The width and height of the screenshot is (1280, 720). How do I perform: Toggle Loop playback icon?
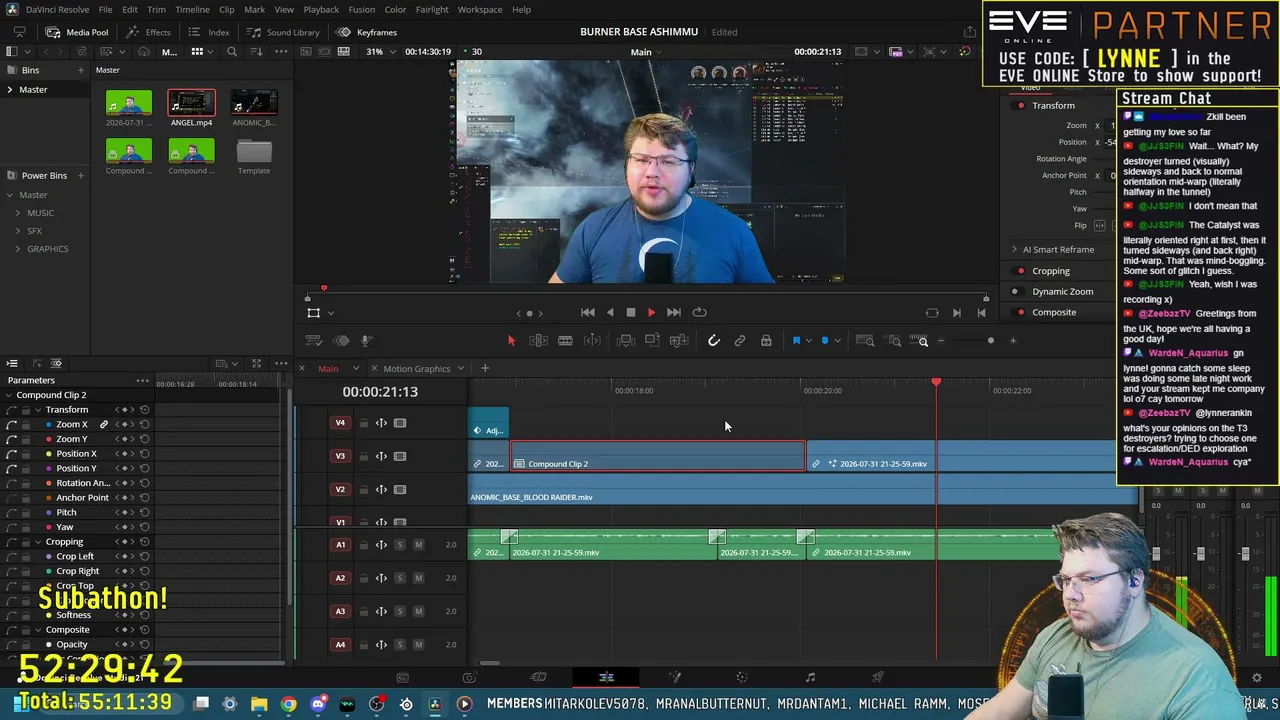[x=699, y=313]
